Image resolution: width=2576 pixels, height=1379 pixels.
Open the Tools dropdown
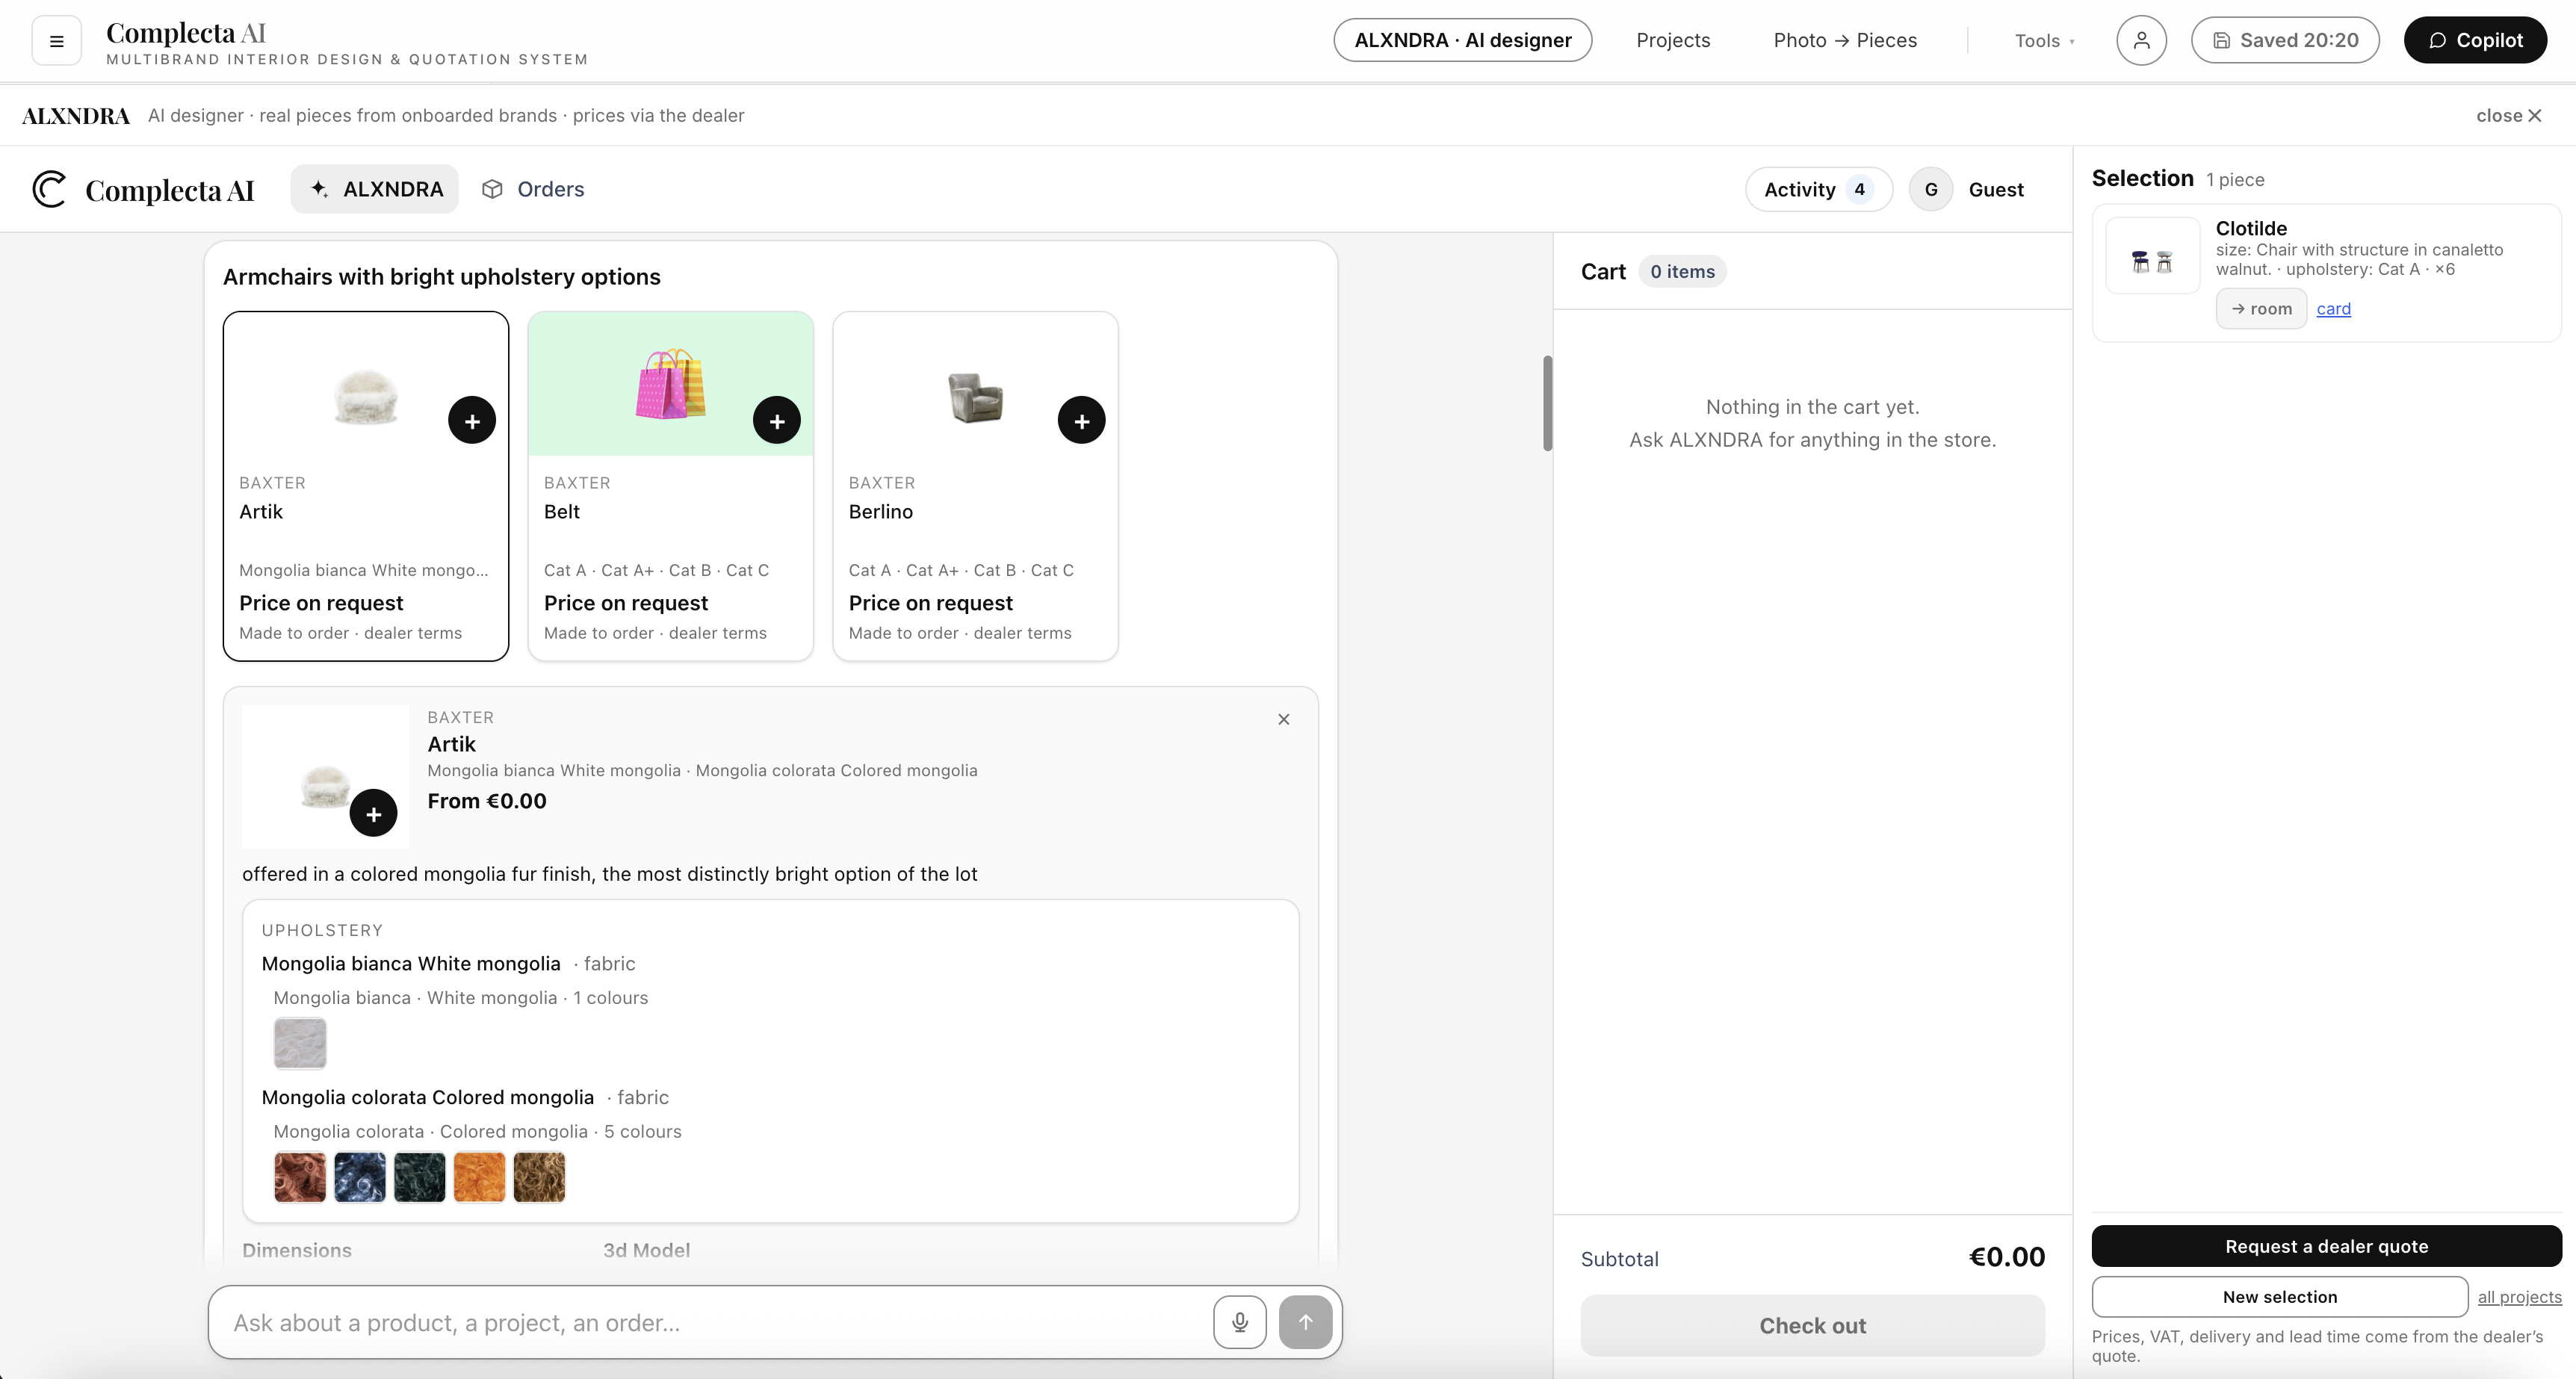point(2044,41)
